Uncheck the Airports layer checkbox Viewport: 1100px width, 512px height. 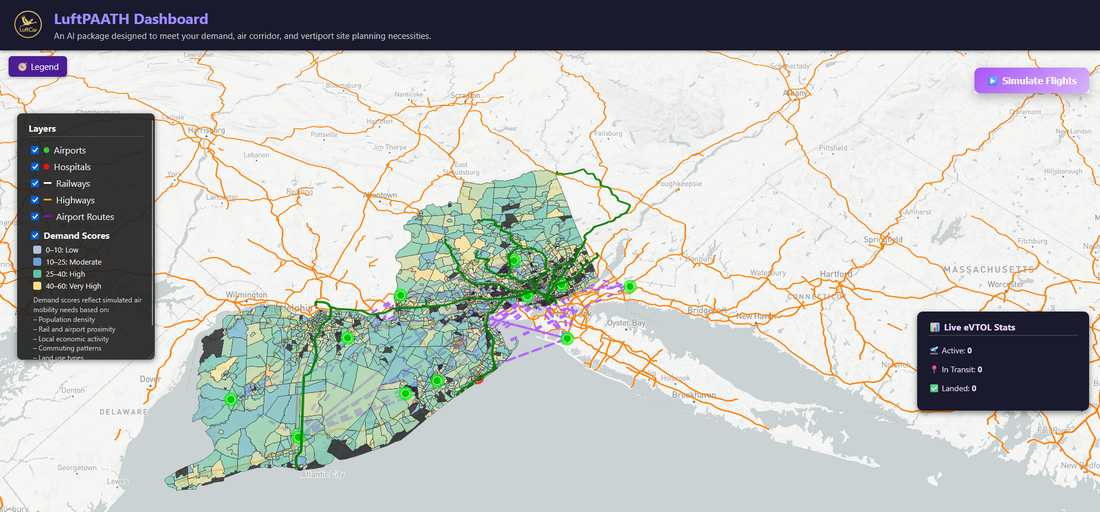[35, 150]
